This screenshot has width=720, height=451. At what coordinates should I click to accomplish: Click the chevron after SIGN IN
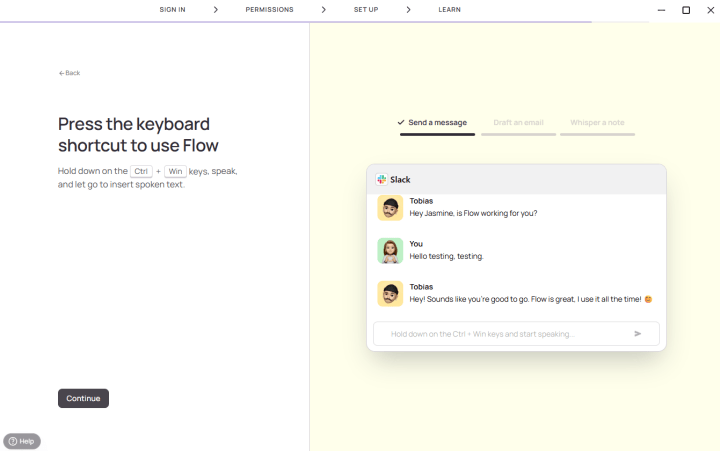(215, 10)
